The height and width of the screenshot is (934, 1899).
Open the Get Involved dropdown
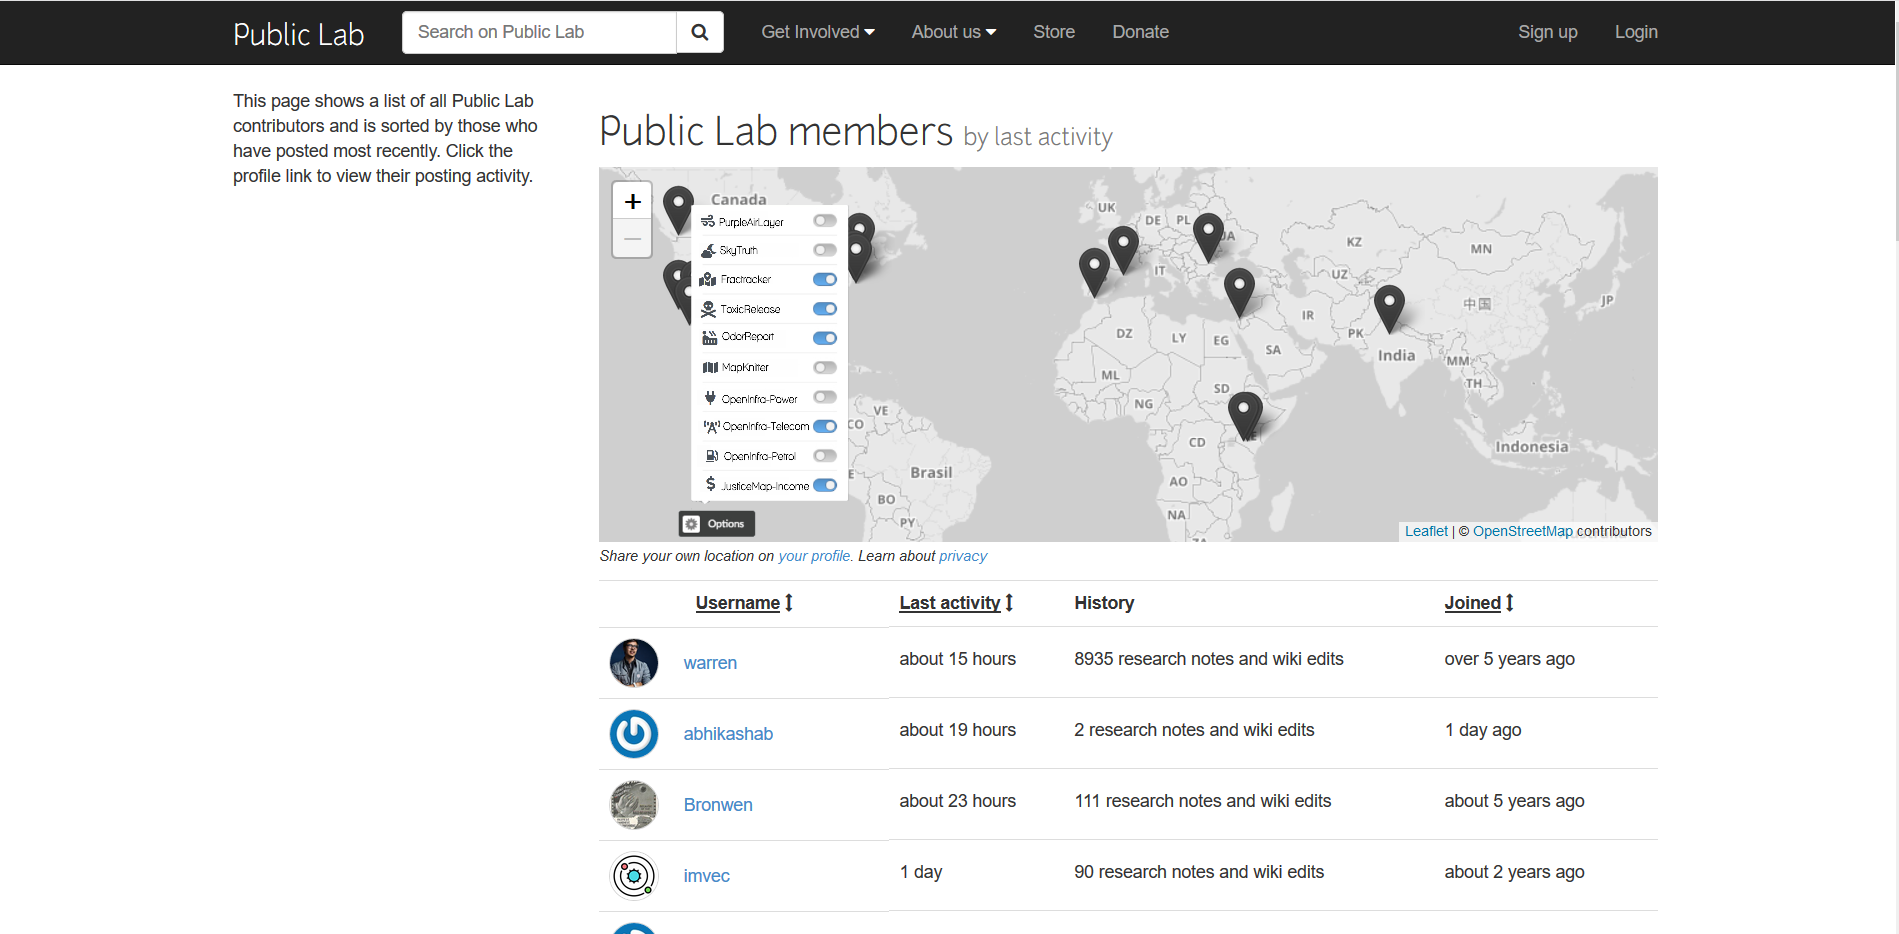pos(817,32)
